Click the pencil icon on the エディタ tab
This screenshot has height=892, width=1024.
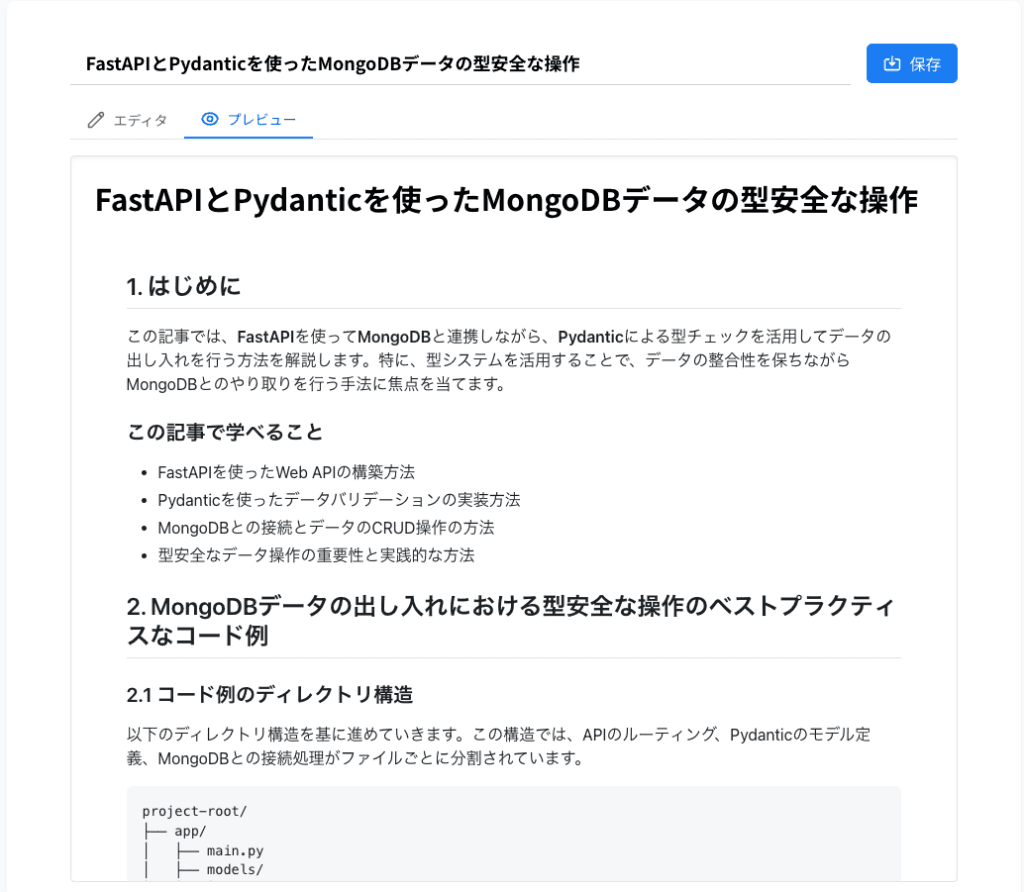click(x=96, y=120)
